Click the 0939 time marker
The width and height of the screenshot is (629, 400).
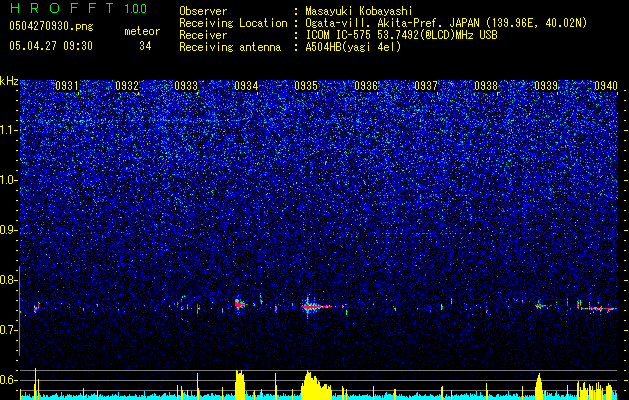(x=546, y=86)
